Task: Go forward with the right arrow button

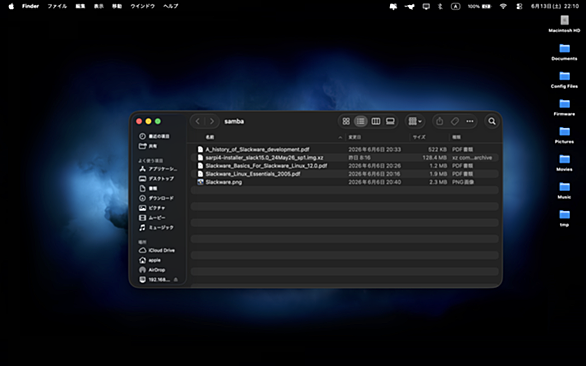Action: [212, 121]
